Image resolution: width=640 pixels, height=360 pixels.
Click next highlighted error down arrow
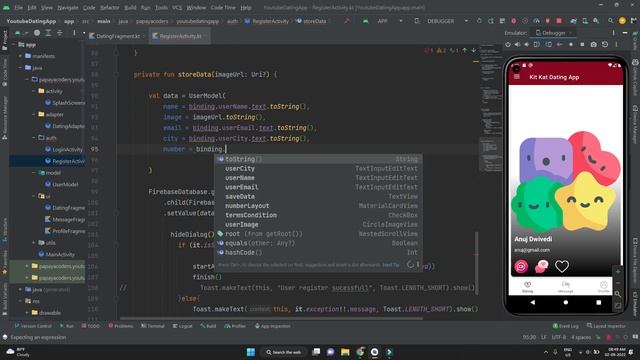click(473, 50)
